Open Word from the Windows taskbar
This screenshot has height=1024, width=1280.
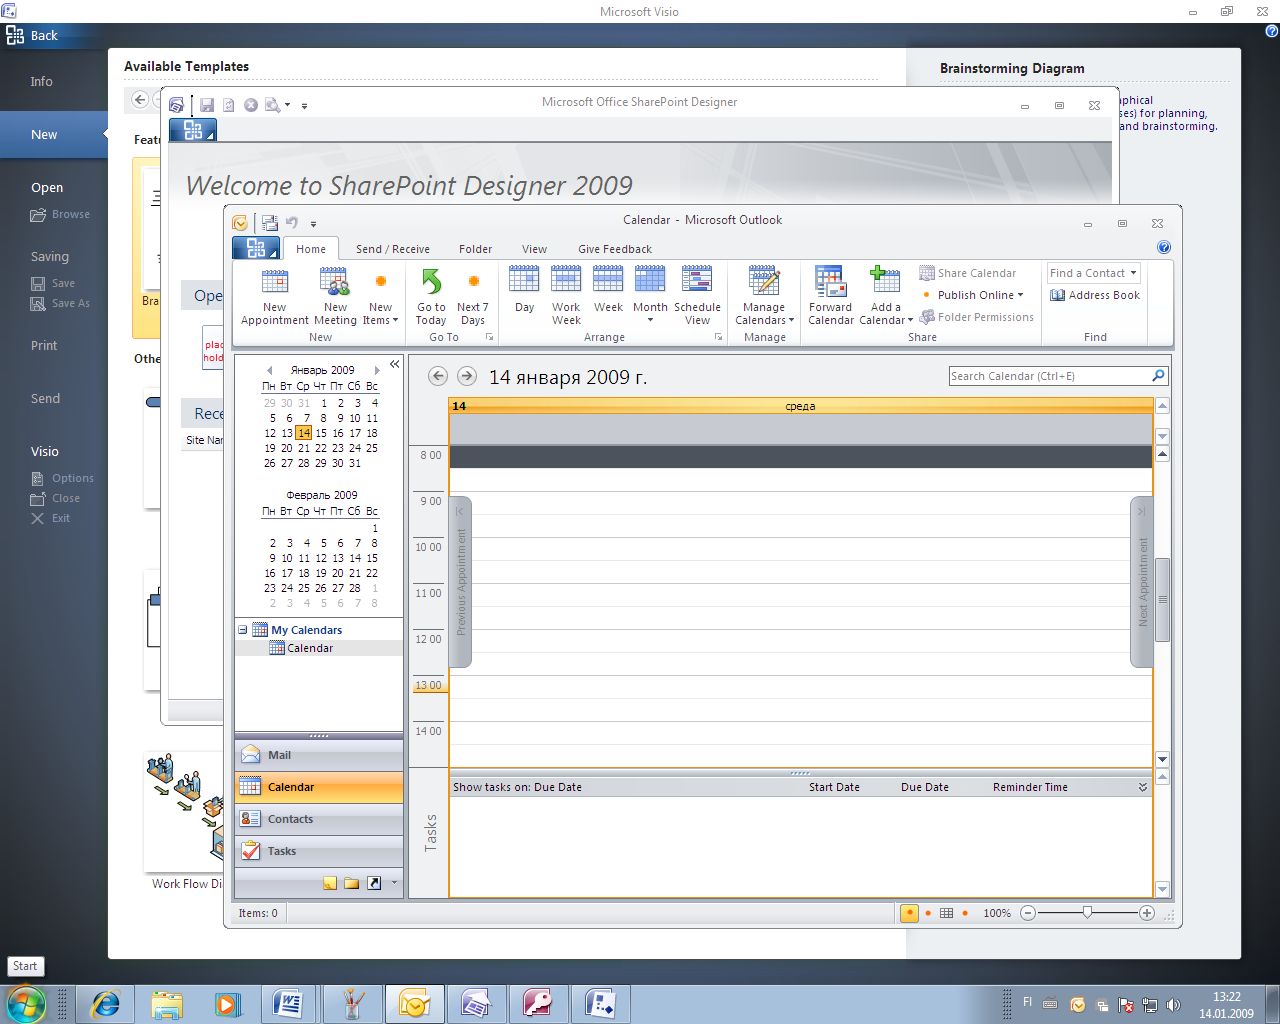click(288, 1003)
